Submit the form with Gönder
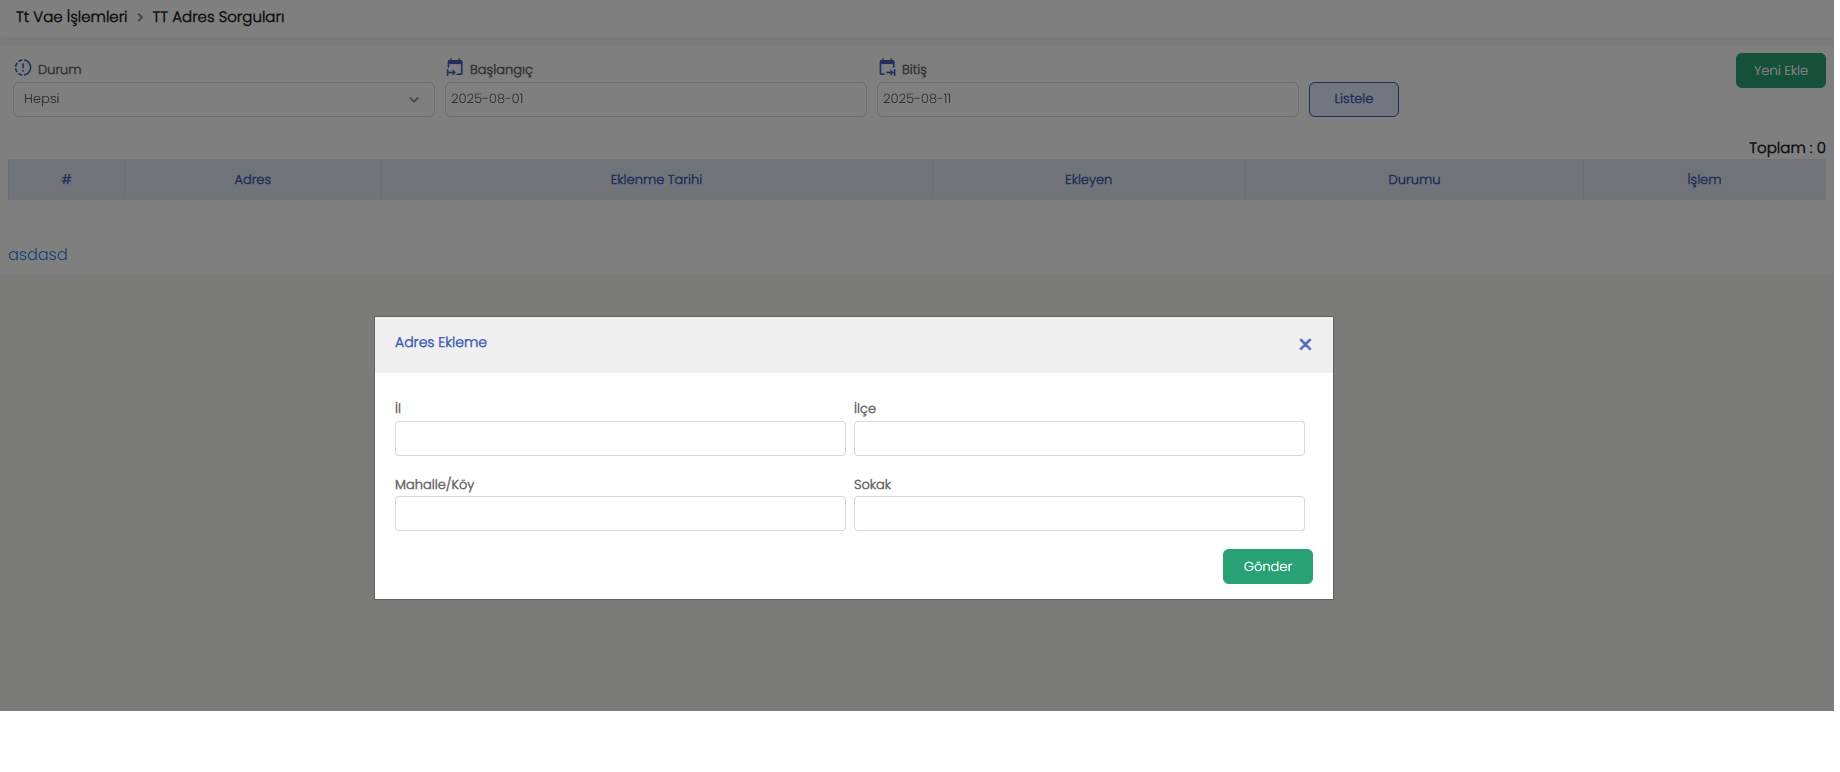Viewport: 1840px width, 772px height. (x=1267, y=567)
